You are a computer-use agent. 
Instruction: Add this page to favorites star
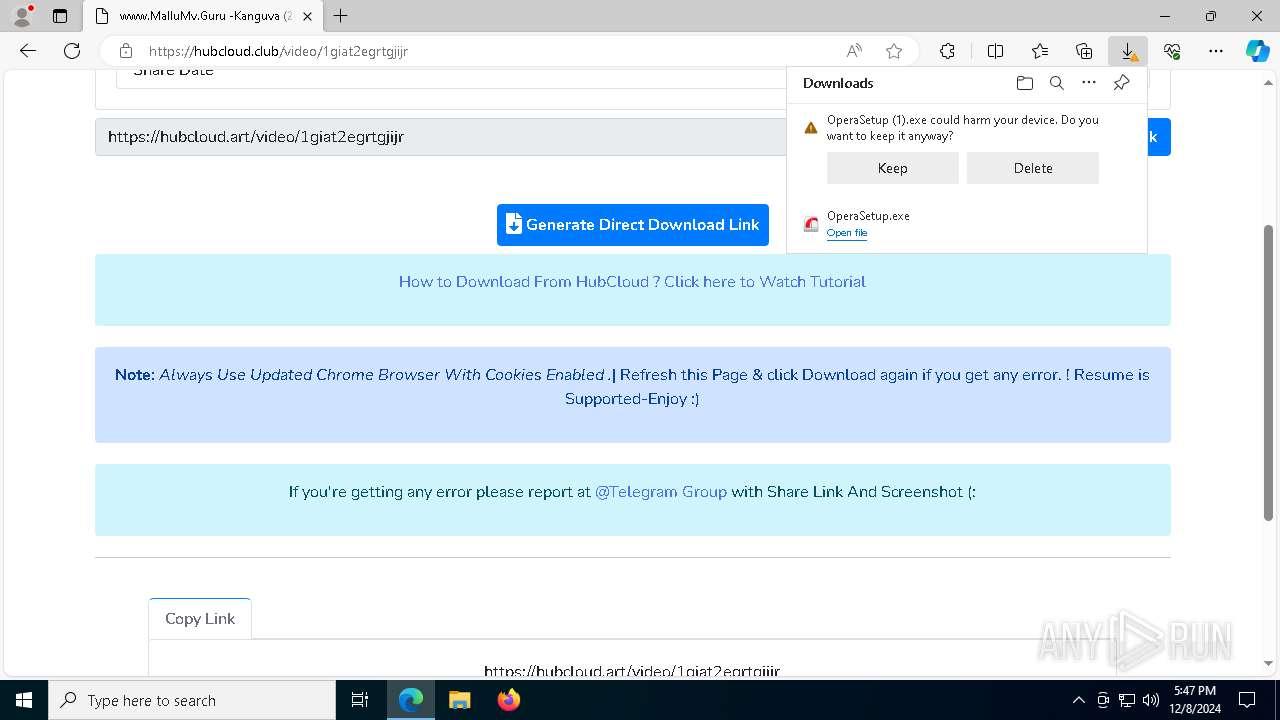pos(894,51)
